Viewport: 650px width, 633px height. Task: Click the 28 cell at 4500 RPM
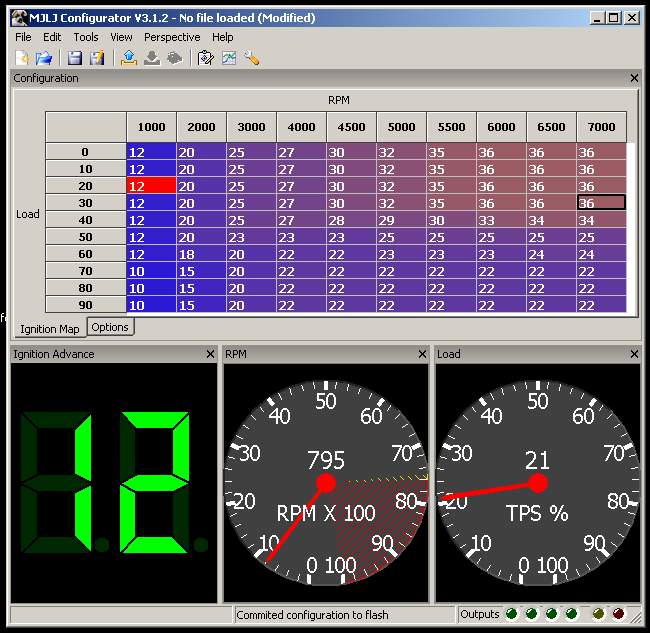click(351, 220)
